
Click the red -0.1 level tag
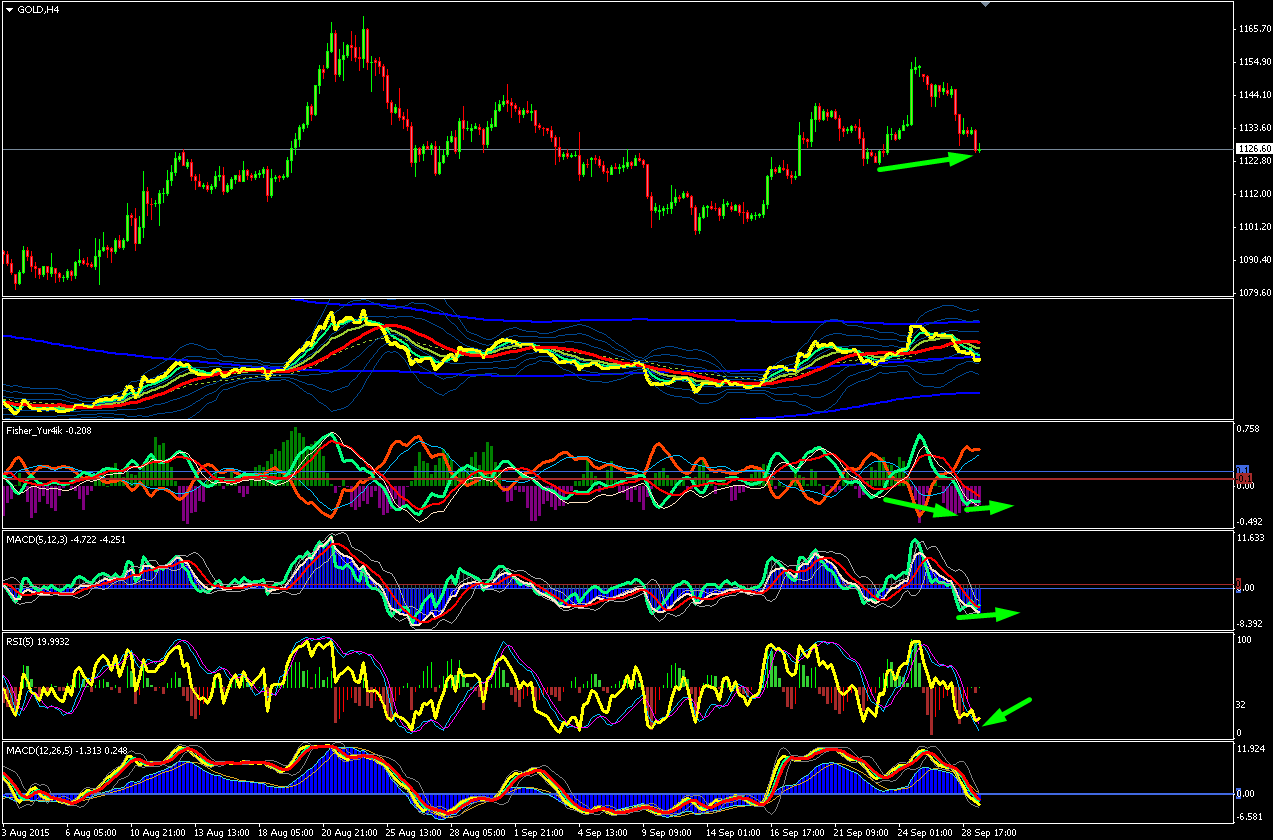[x=1245, y=479]
